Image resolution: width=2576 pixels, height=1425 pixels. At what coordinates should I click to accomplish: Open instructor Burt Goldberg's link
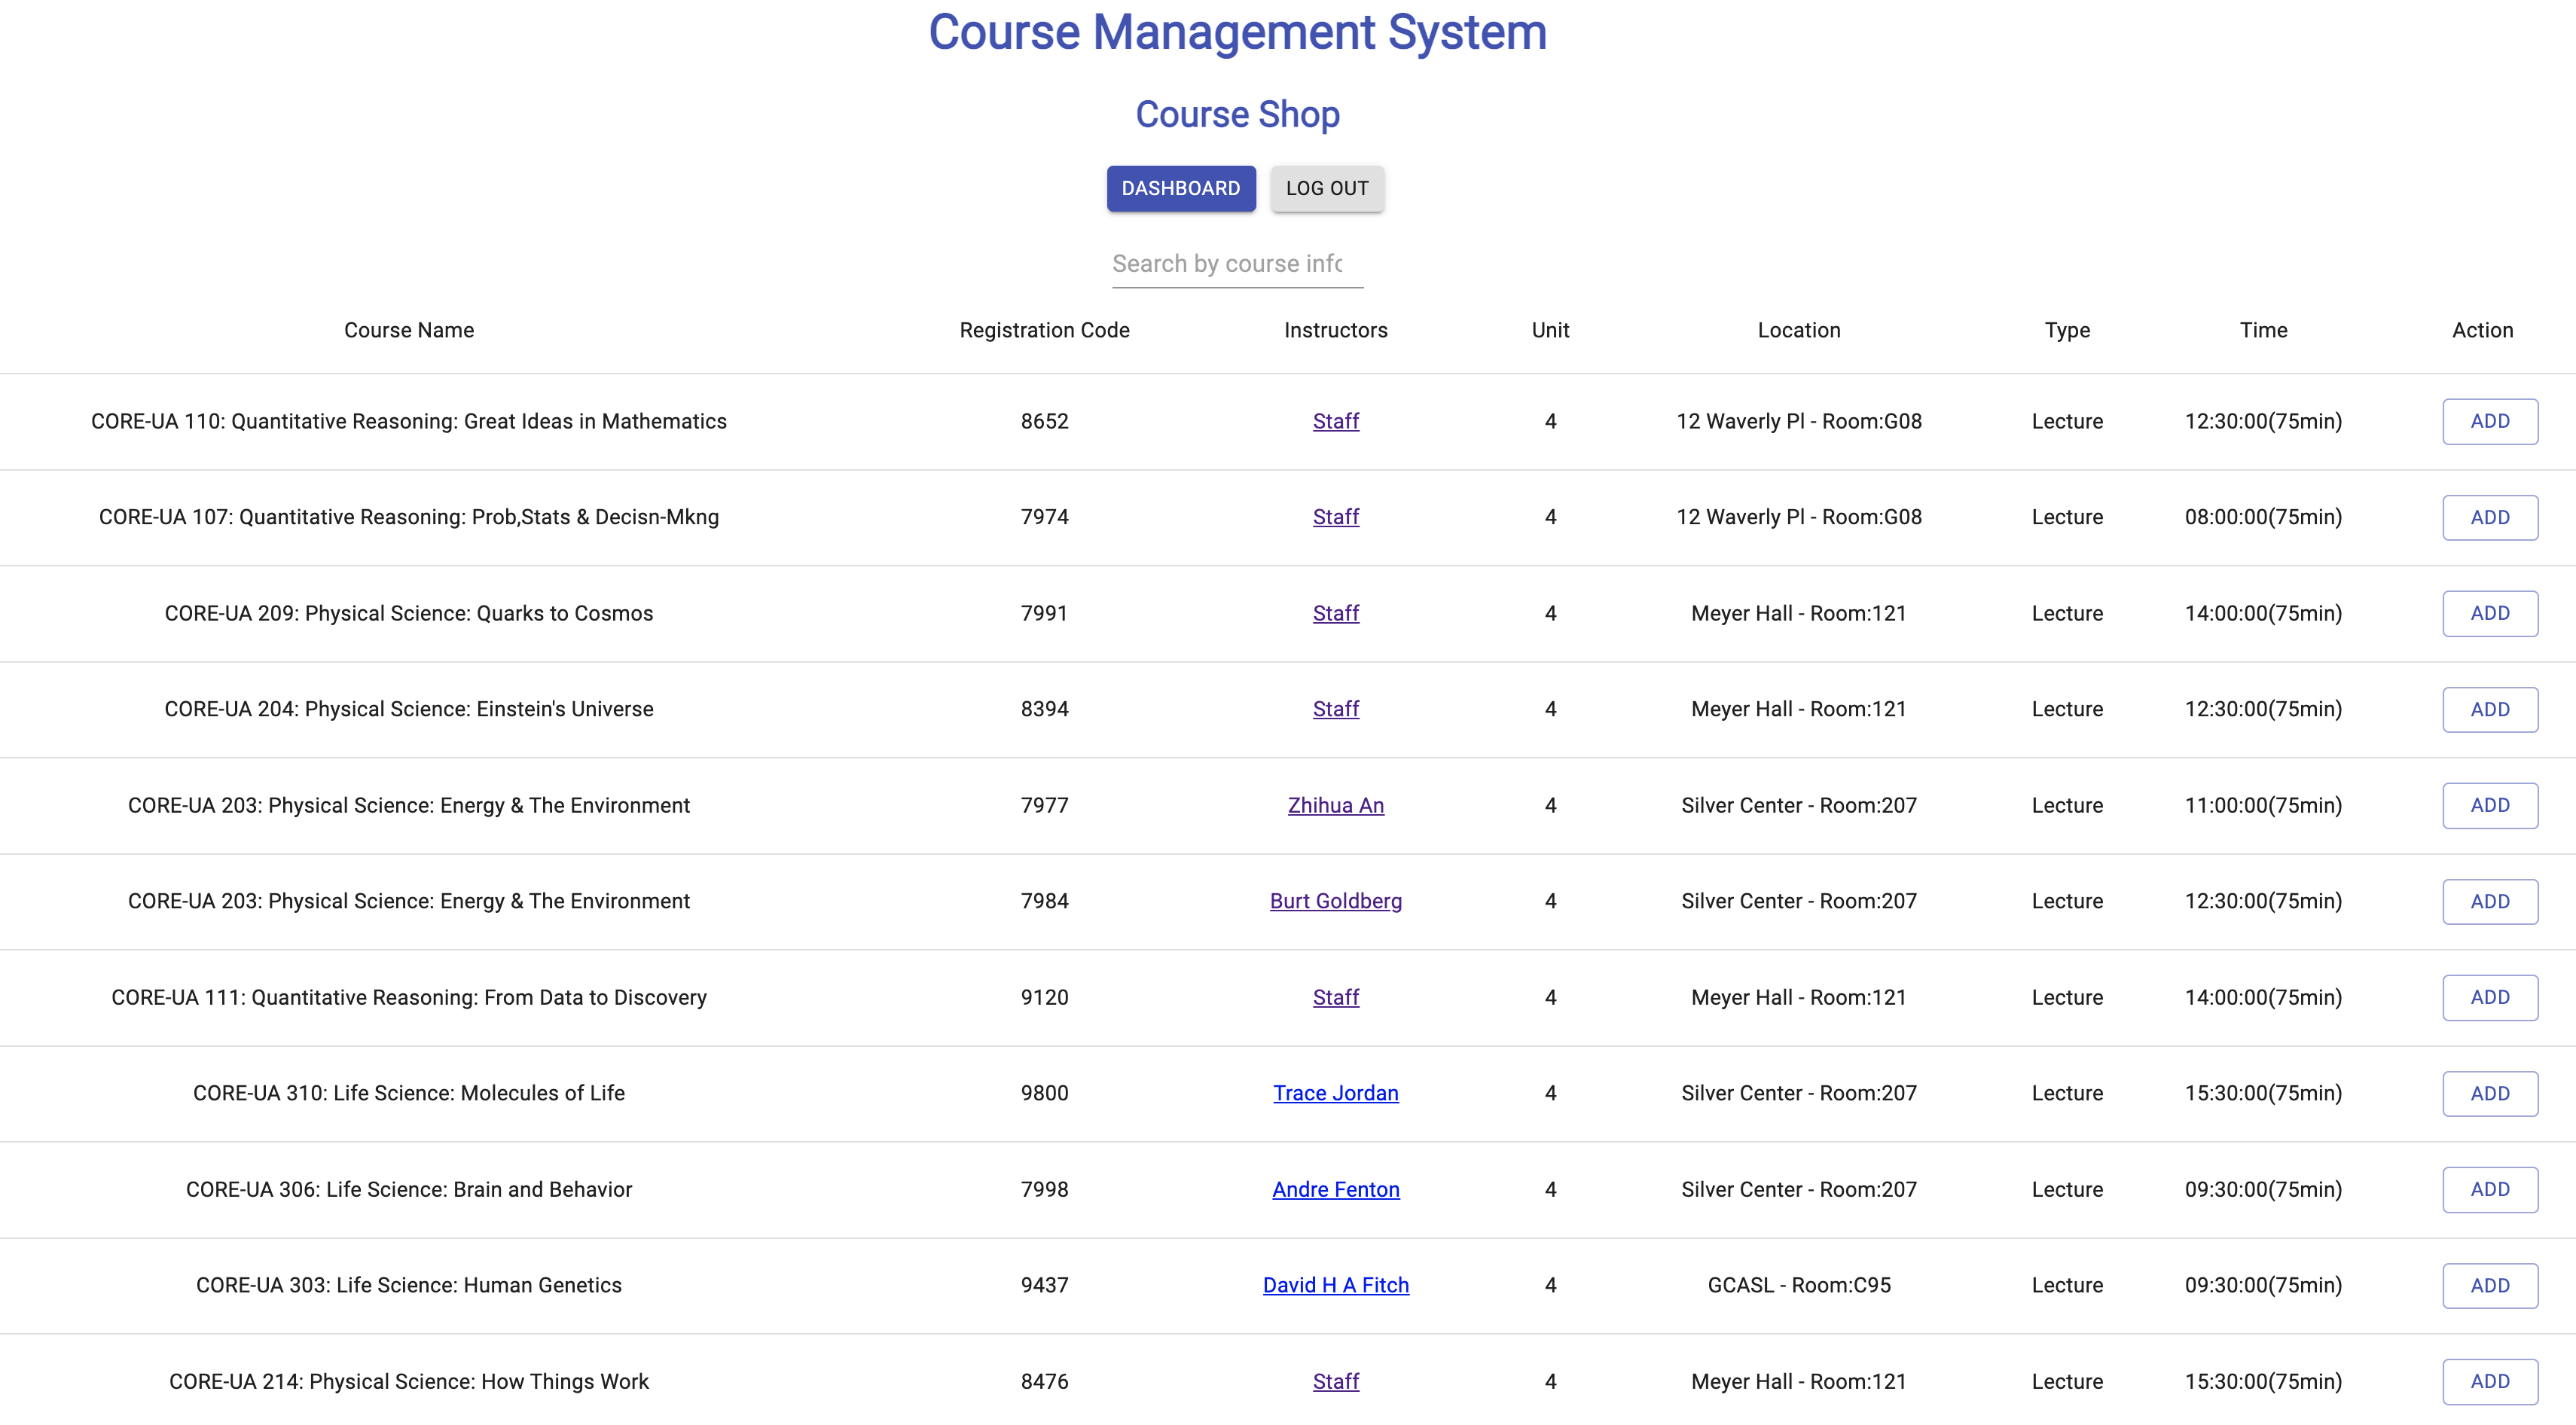point(1335,901)
